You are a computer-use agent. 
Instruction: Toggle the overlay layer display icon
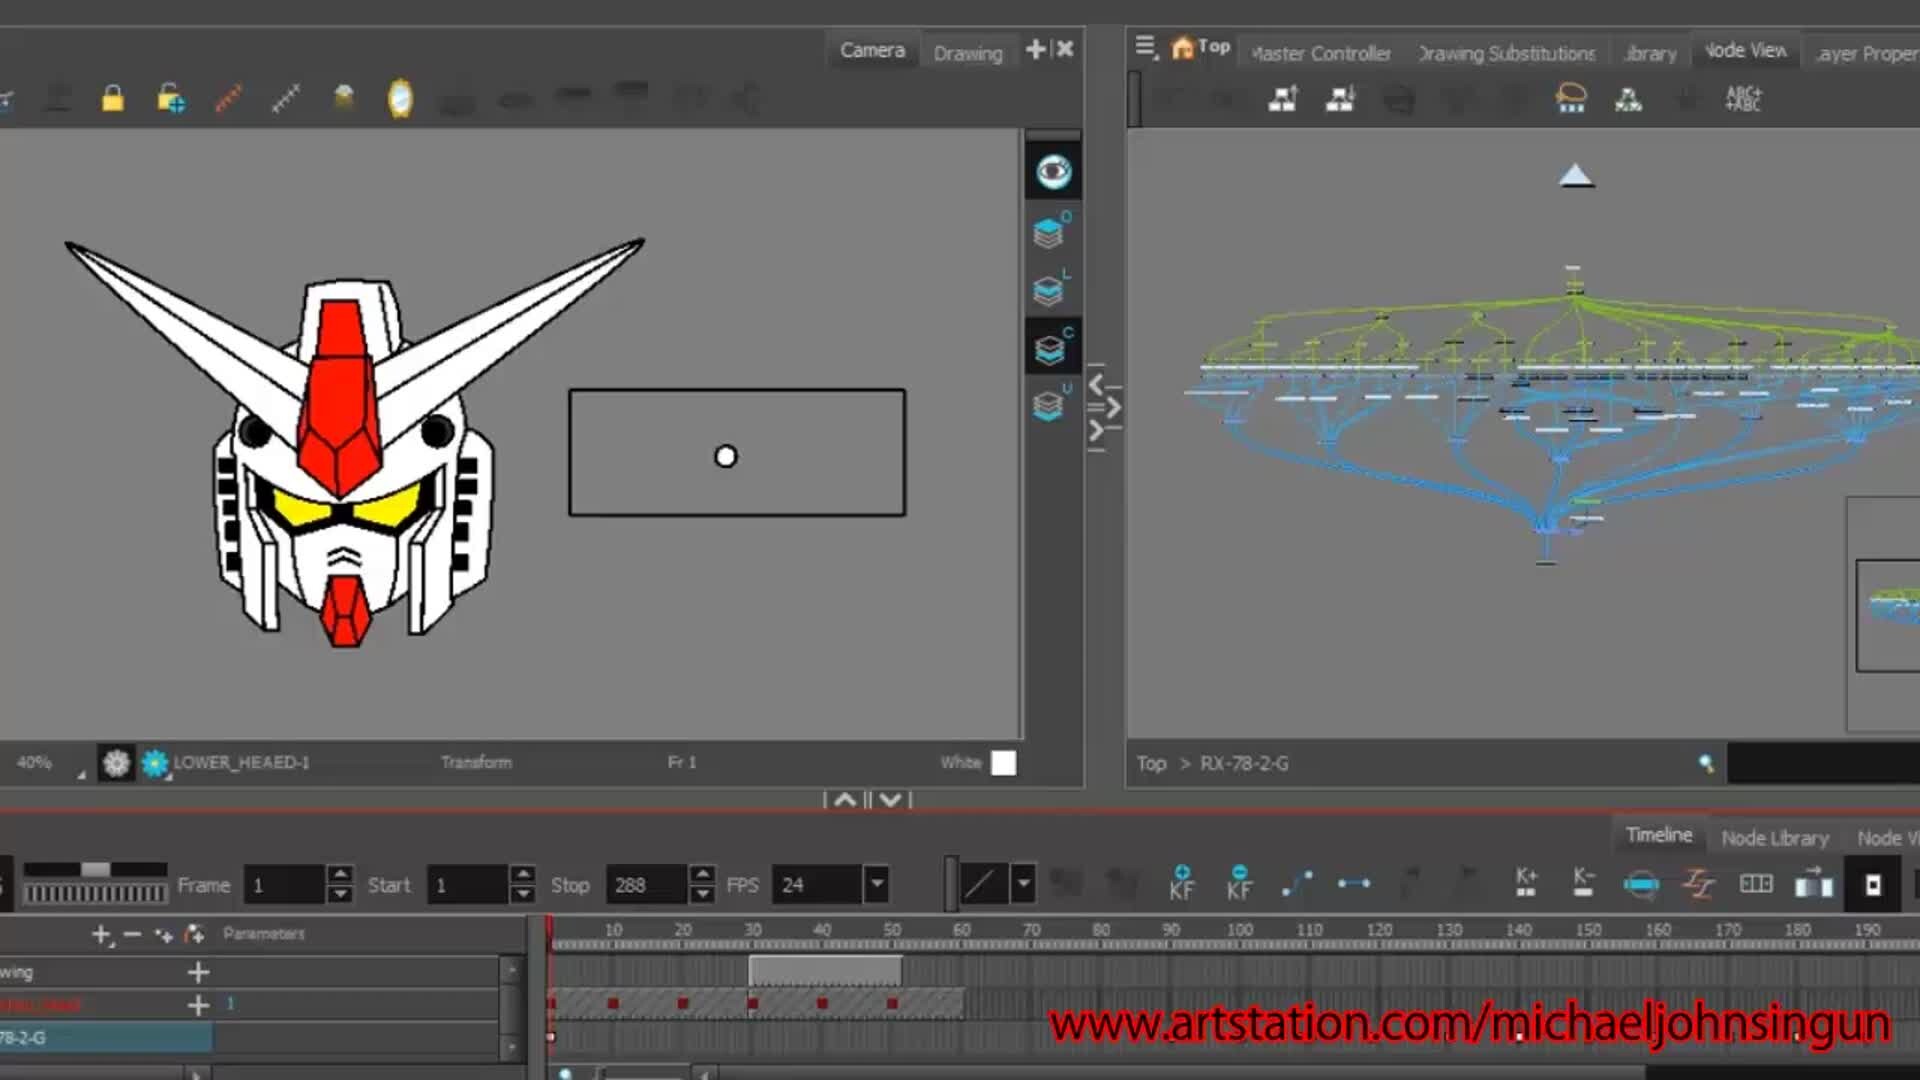[x=1049, y=233]
